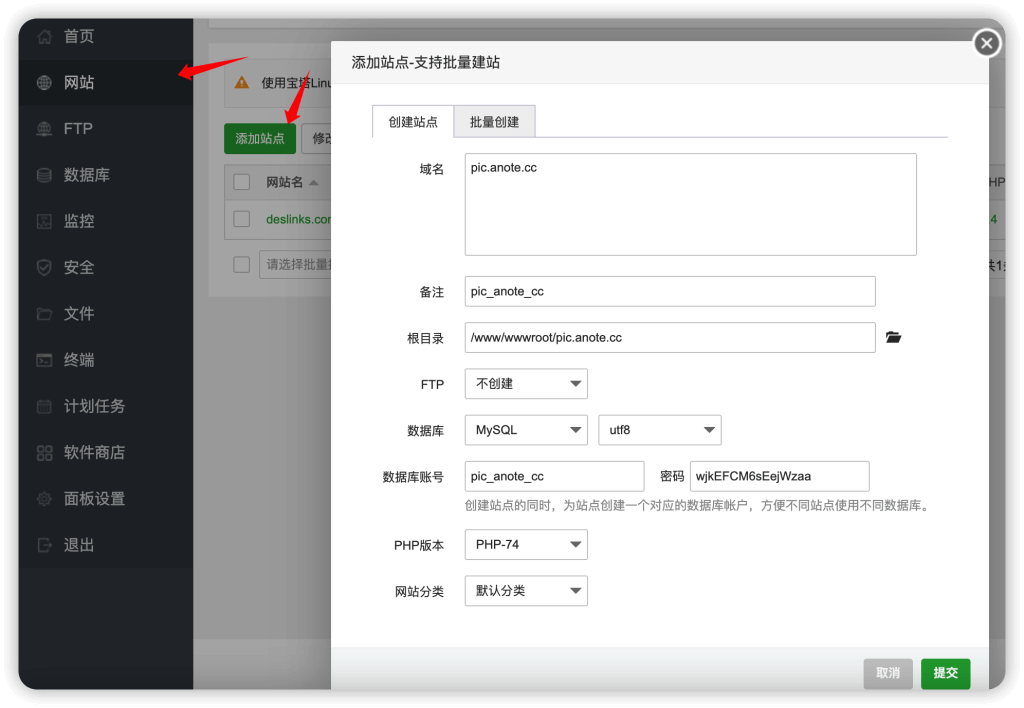The height and width of the screenshot is (708, 1024).
Task: Open the 首页 homepage from sidebar
Action: tap(70, 36)
